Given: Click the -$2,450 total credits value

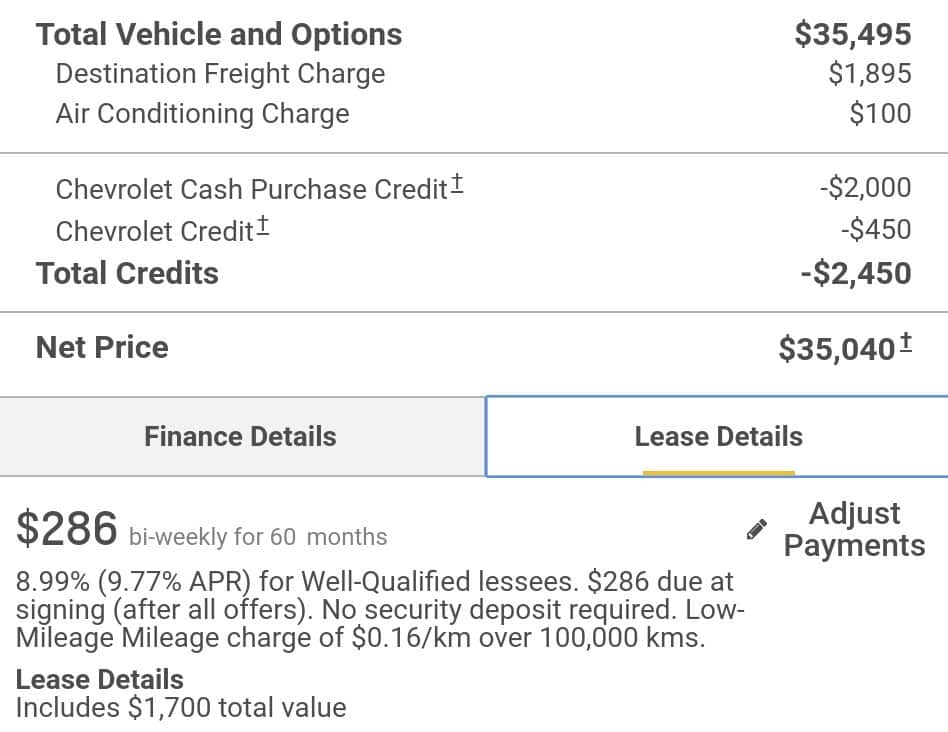Looking at the screenshot, I should click(x=856, y=273).
